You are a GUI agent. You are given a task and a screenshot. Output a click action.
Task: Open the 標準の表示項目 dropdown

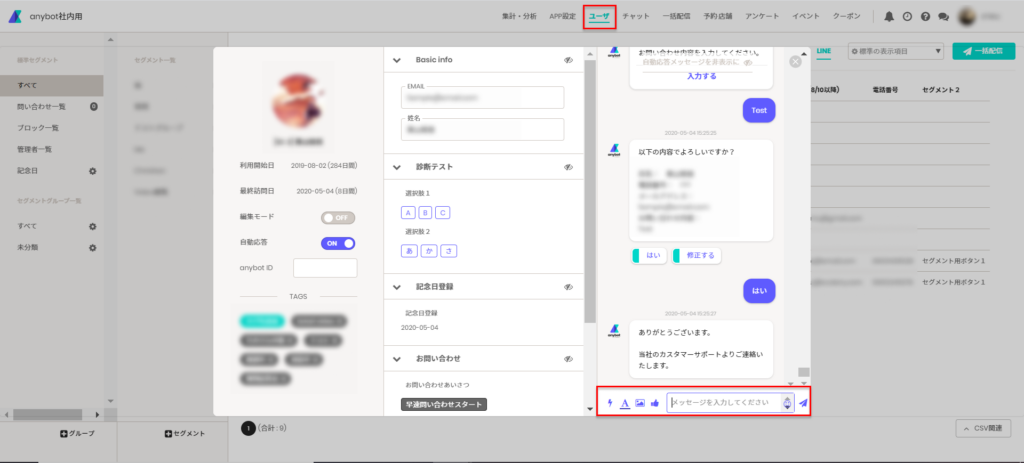pyautogui.click(x=895, y=51)
